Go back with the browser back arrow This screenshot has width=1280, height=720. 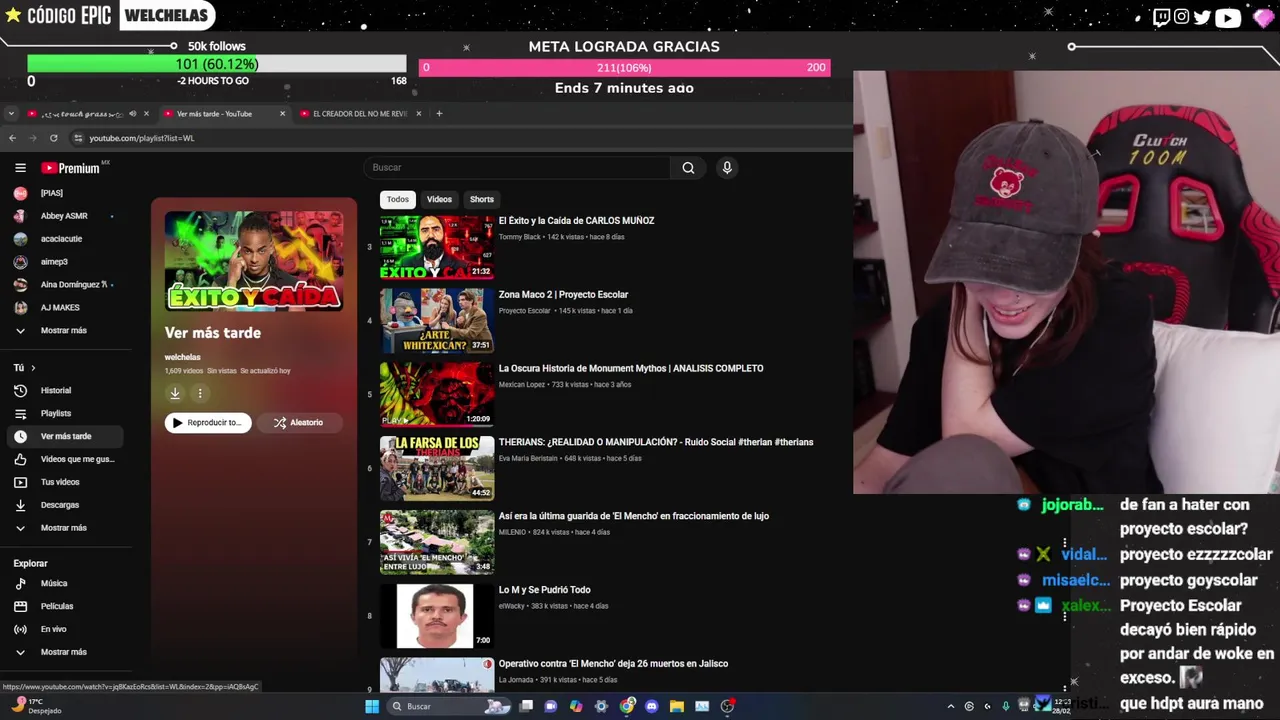[12, 138]
